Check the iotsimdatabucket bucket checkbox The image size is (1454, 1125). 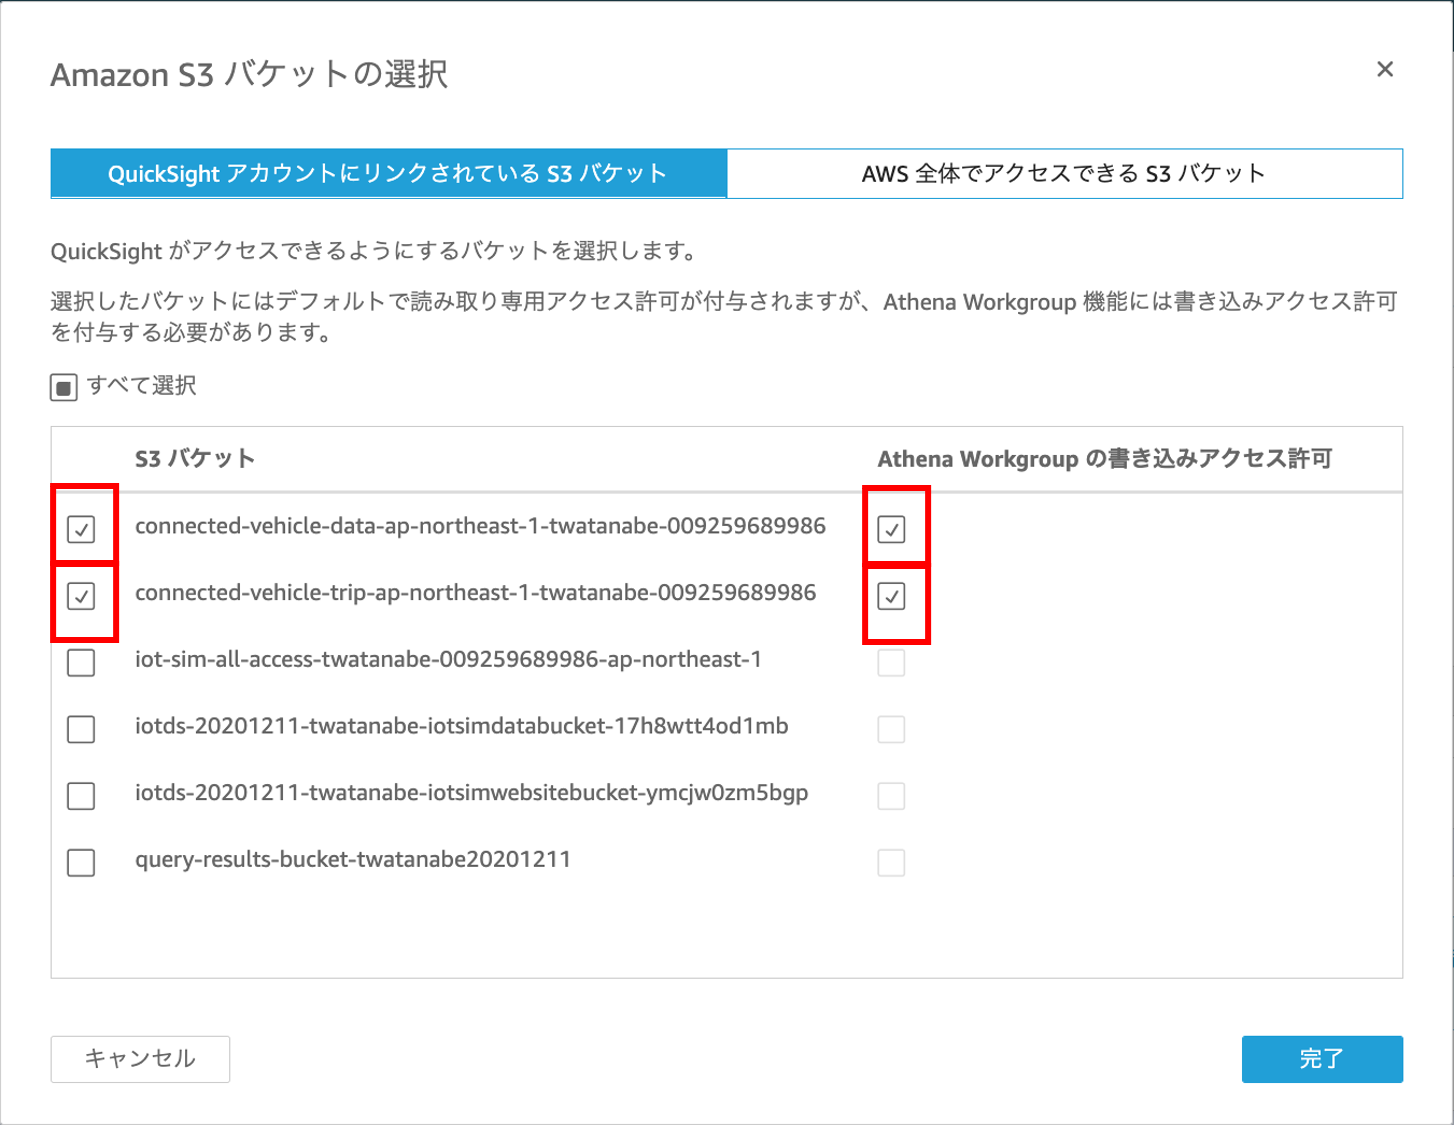click(81, 729)
